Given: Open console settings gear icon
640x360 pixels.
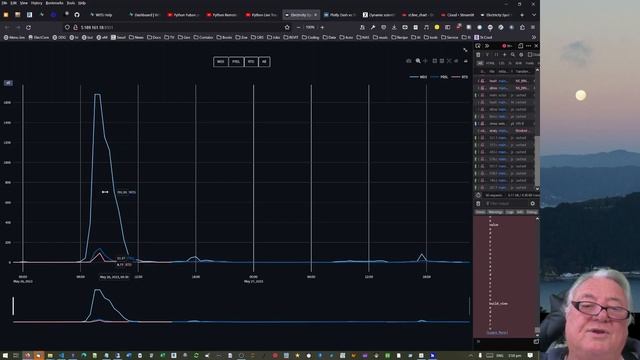Looking at the screenshot, I should [533, 203].
